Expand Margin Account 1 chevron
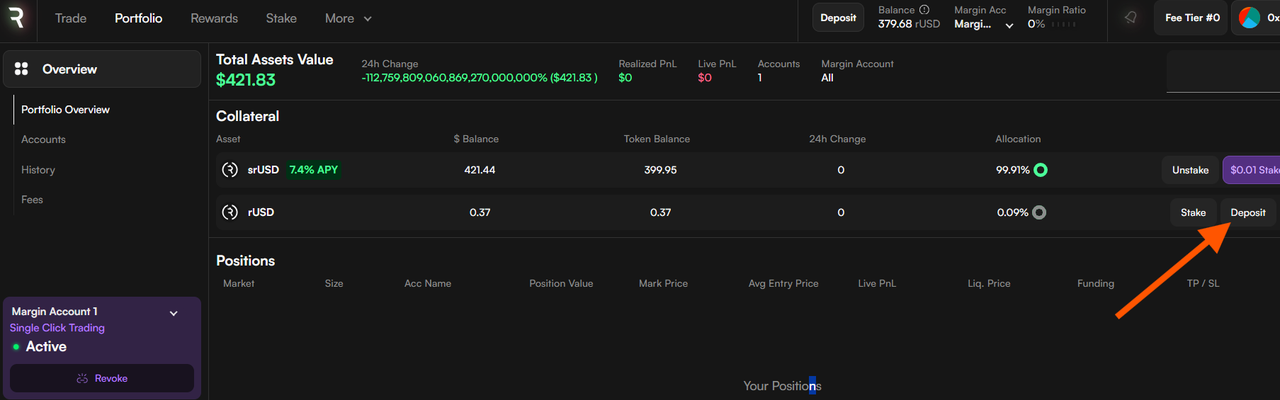Viewport: 1280px width, 400px height. coord(173,313)
